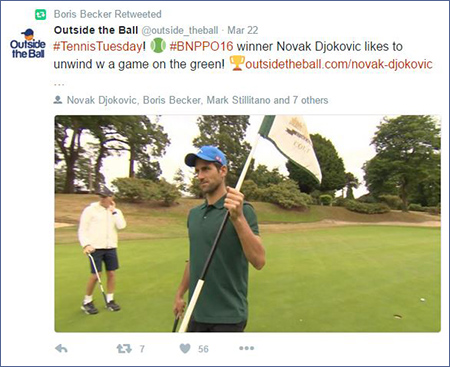Like the tweet with the heart icon
Image resolution: width=450 pixels, height=367 pixels.
185,348
